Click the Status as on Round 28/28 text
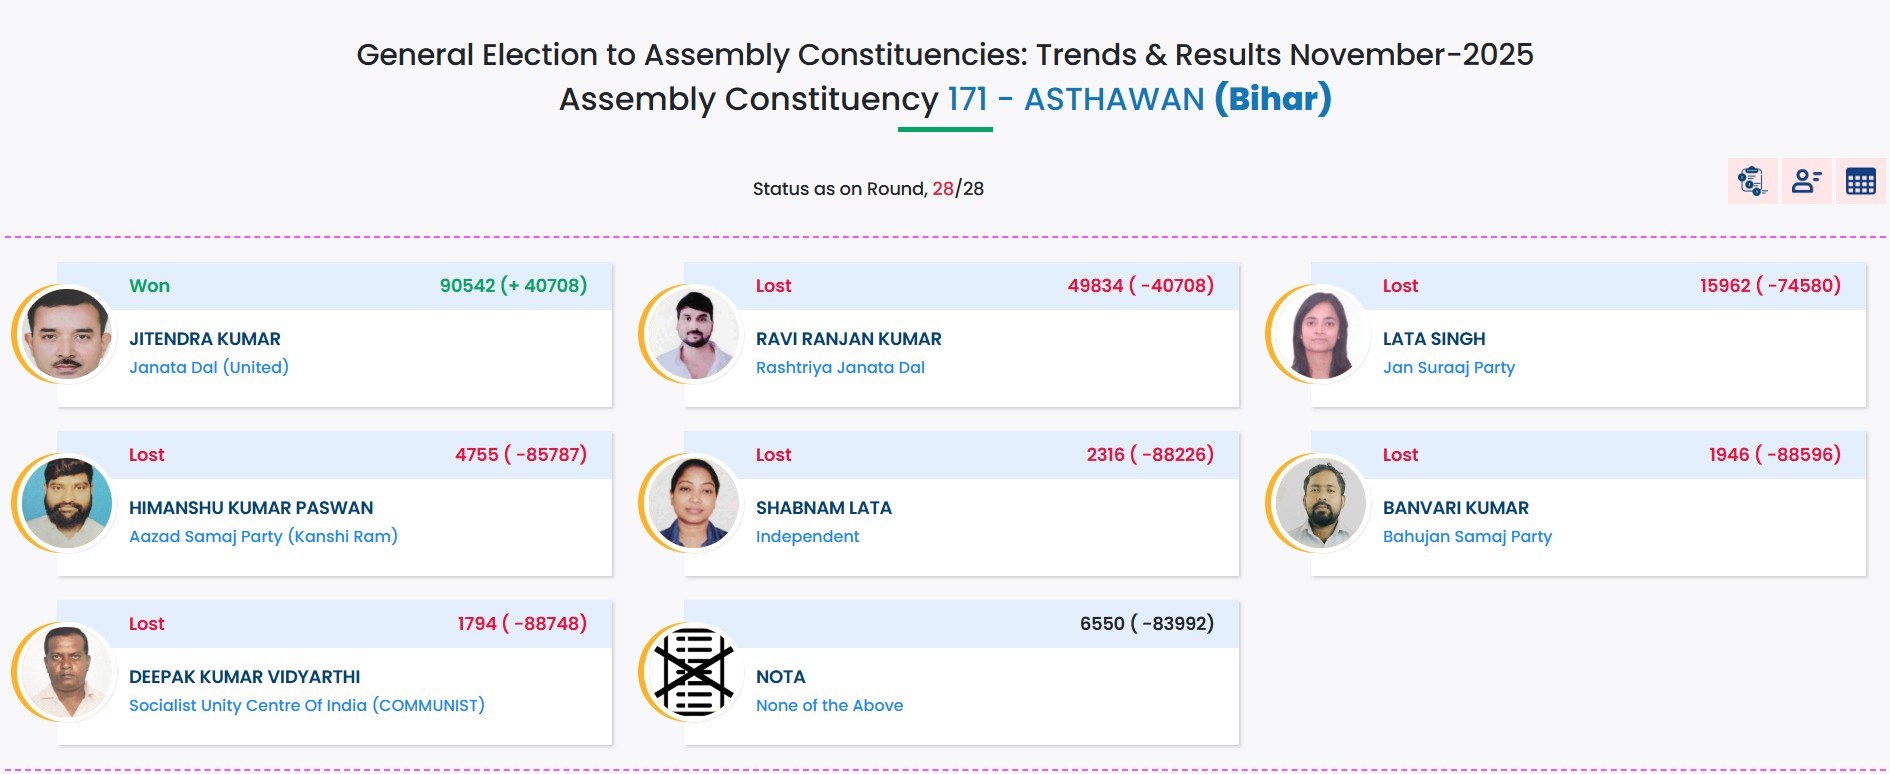 (867, 189)
